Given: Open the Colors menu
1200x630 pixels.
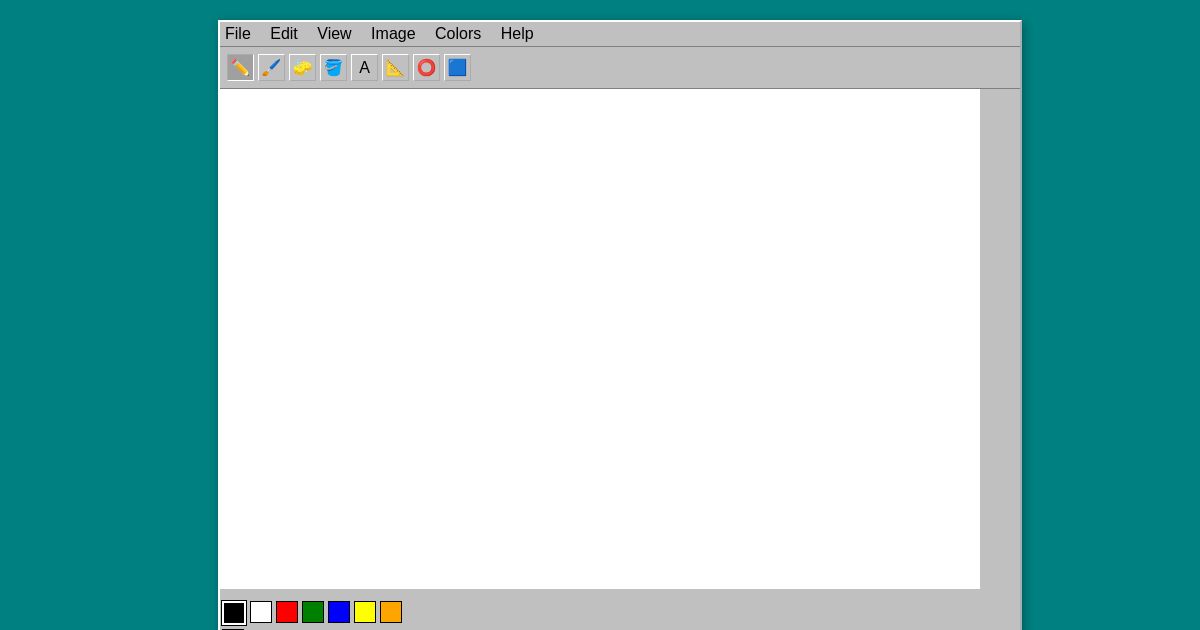Looking at the screenshot, I should pos(457,33).
